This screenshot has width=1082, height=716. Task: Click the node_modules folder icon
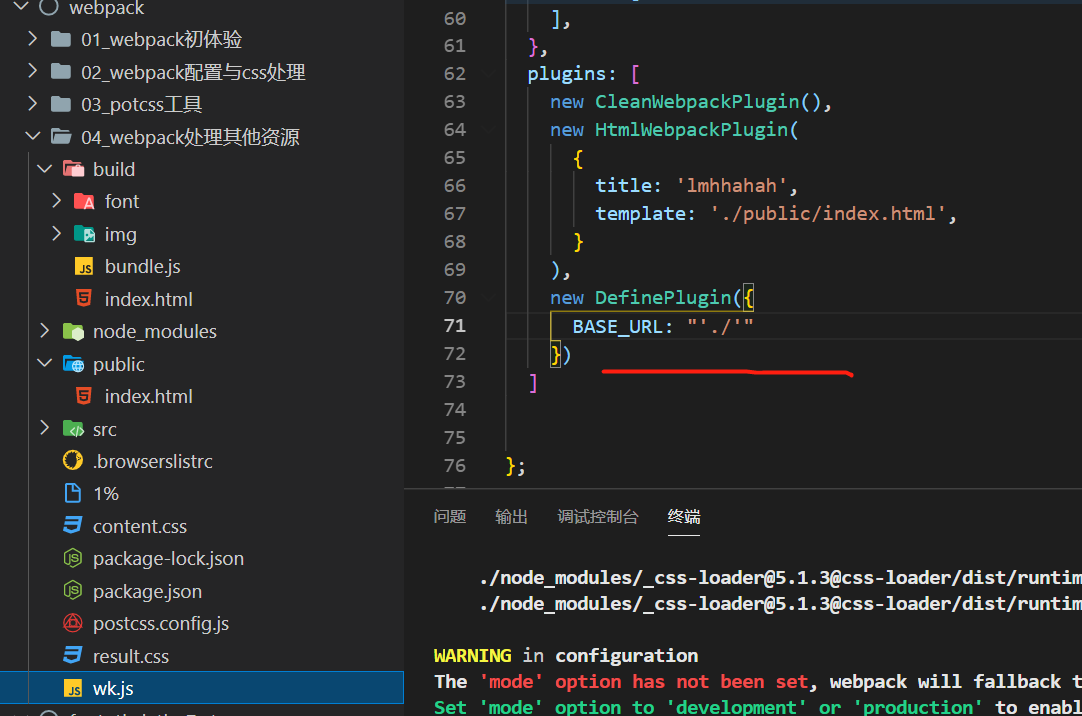click(73, 332)
